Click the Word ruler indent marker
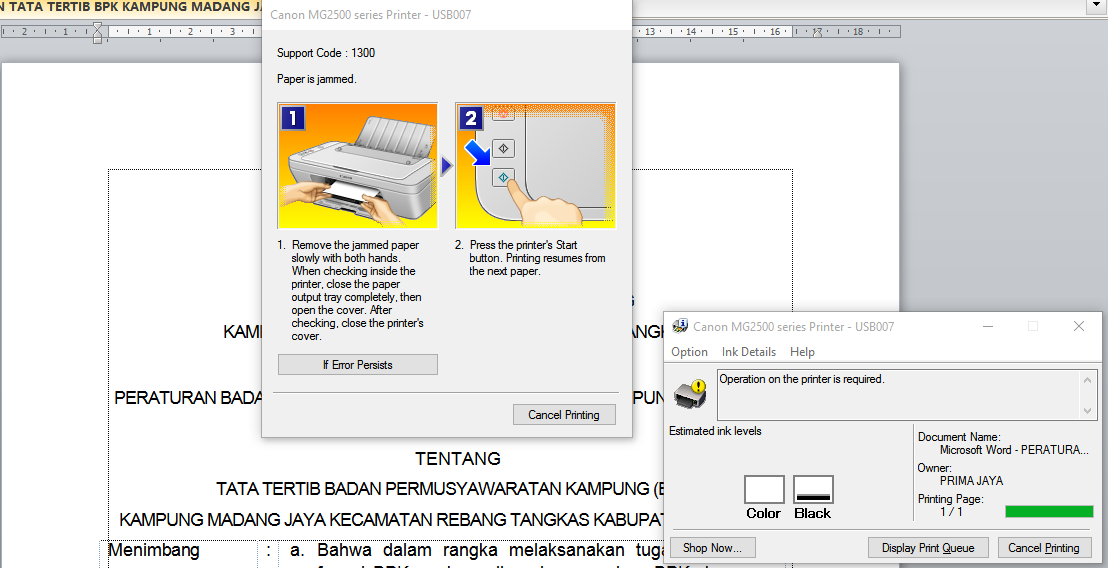This screenshot has width=1108, height=568. point(98,32)
